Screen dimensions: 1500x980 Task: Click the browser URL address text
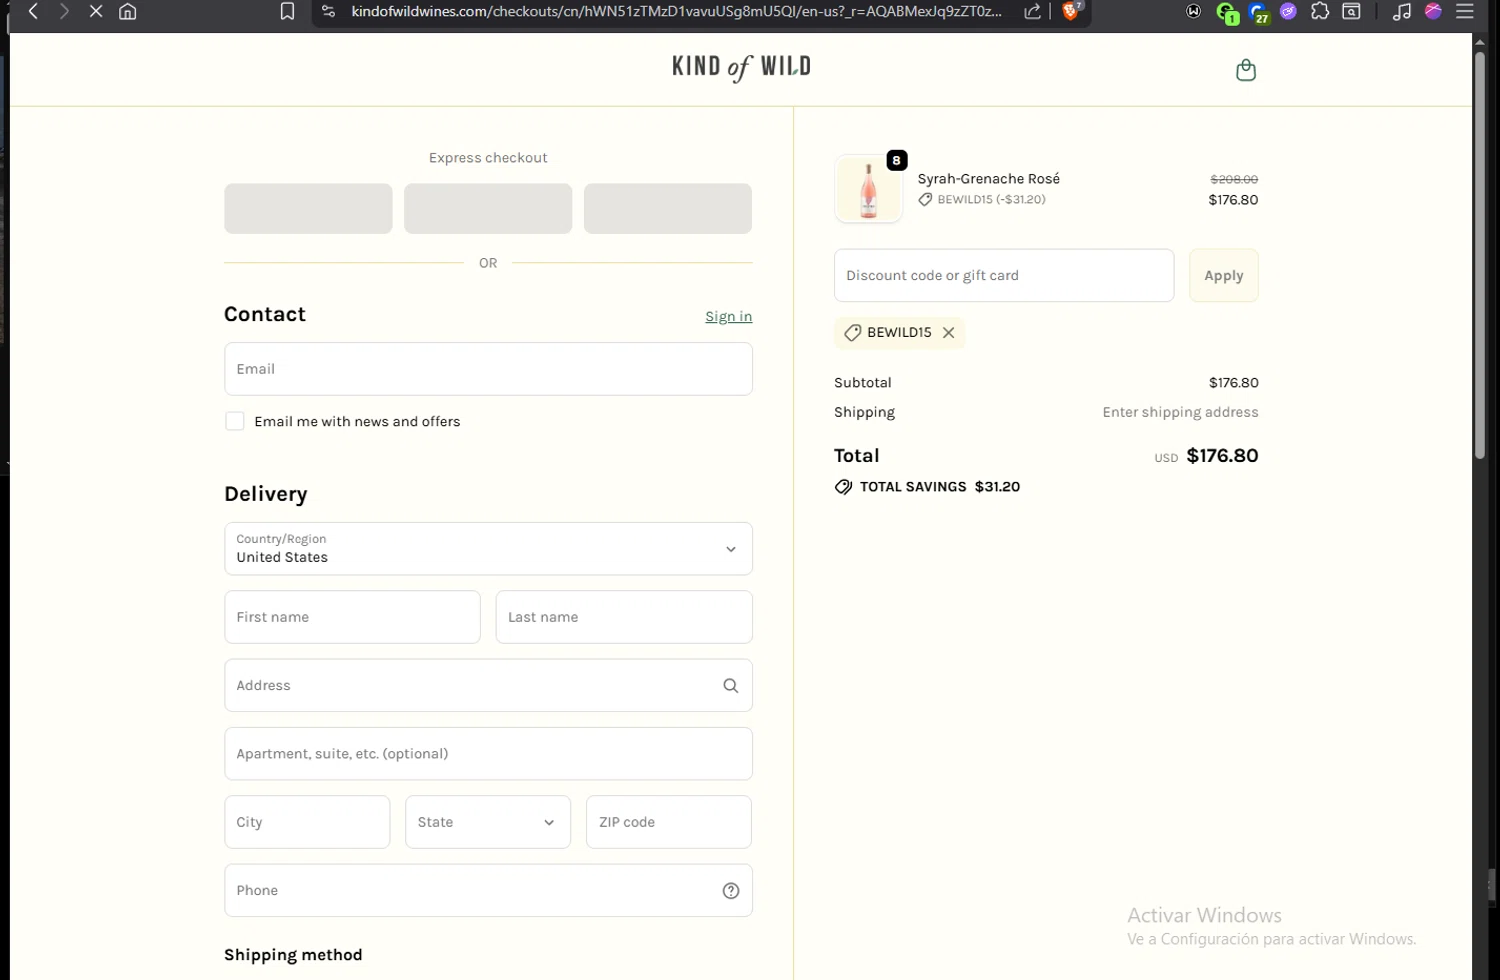tap(676, 11)
